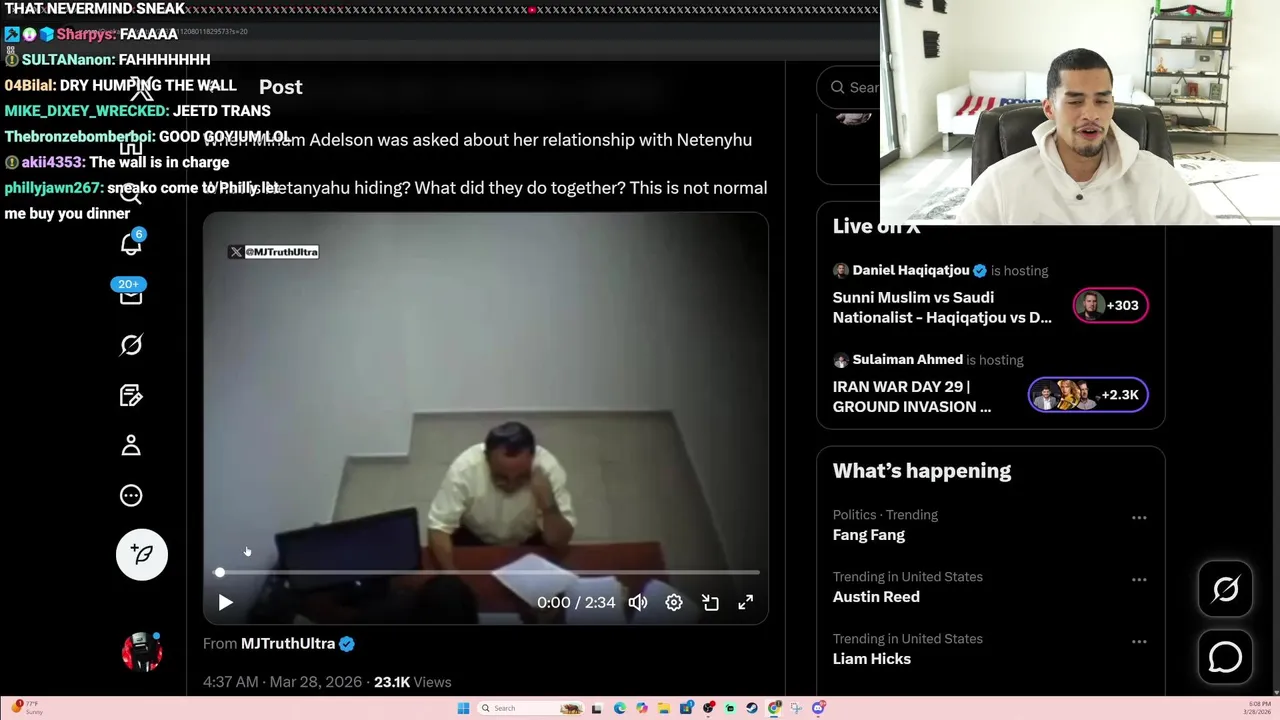Click chat message from Thebronzebomberboi

click(x=147, y=136)
